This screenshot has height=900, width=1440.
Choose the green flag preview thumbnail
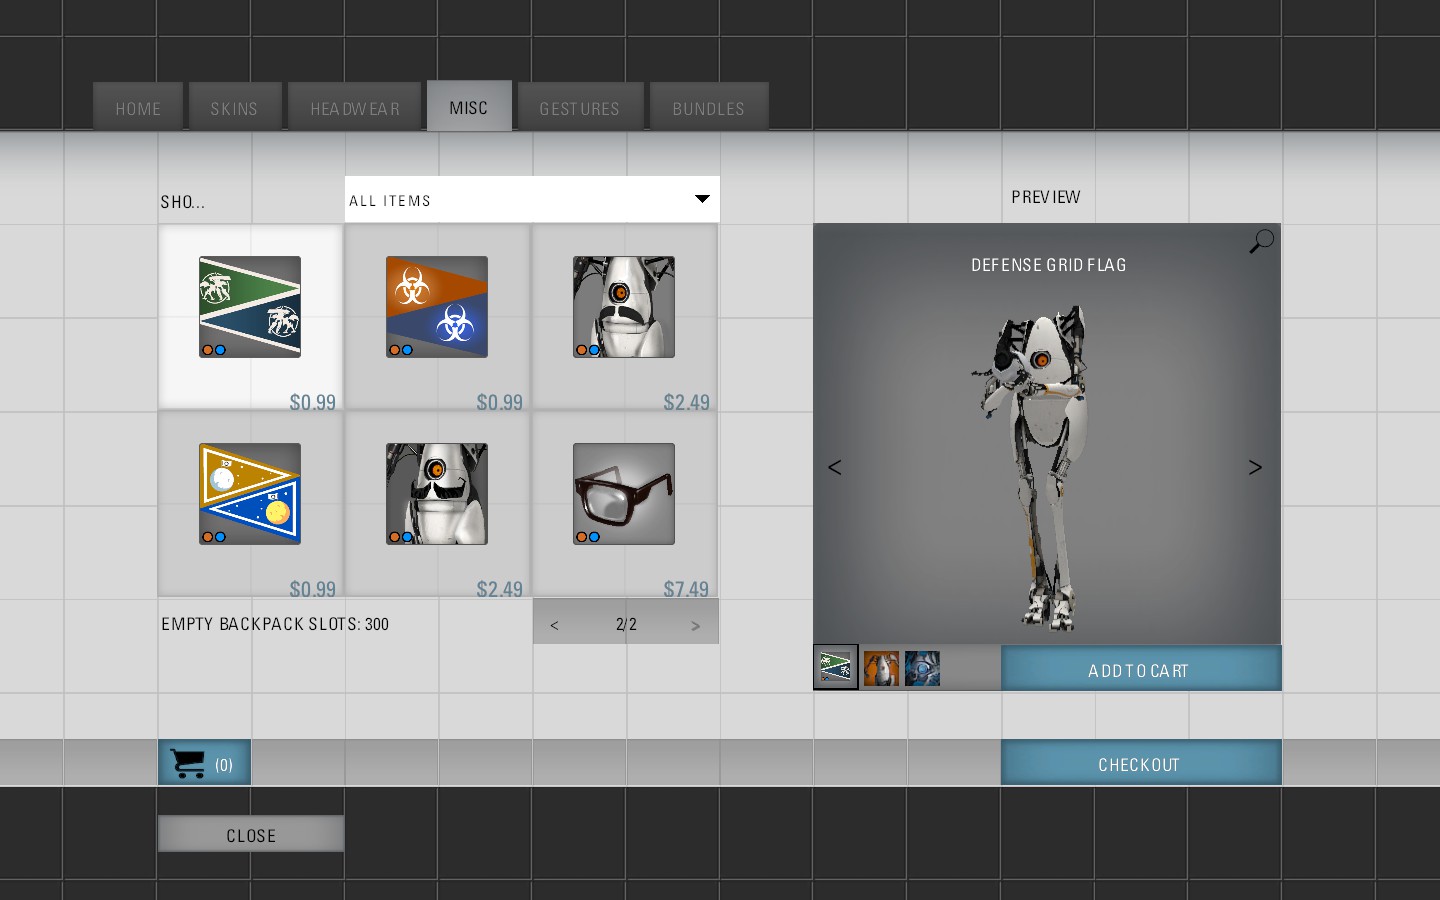(x=836, y=667)
